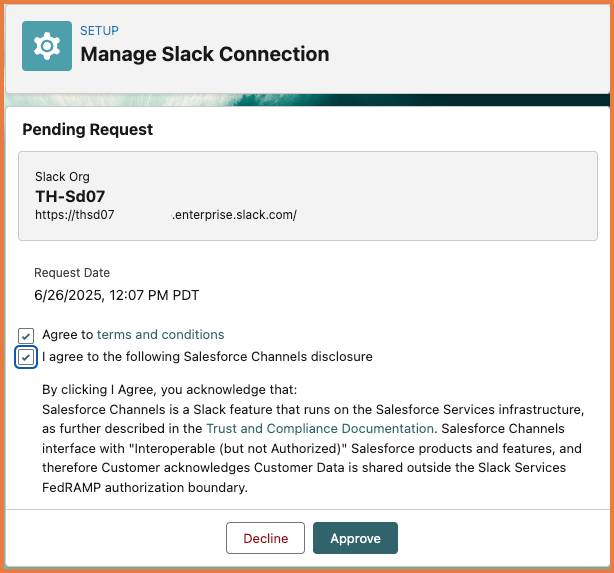Click the 'Agree to' checkbox label text

(x=68, y=335)
